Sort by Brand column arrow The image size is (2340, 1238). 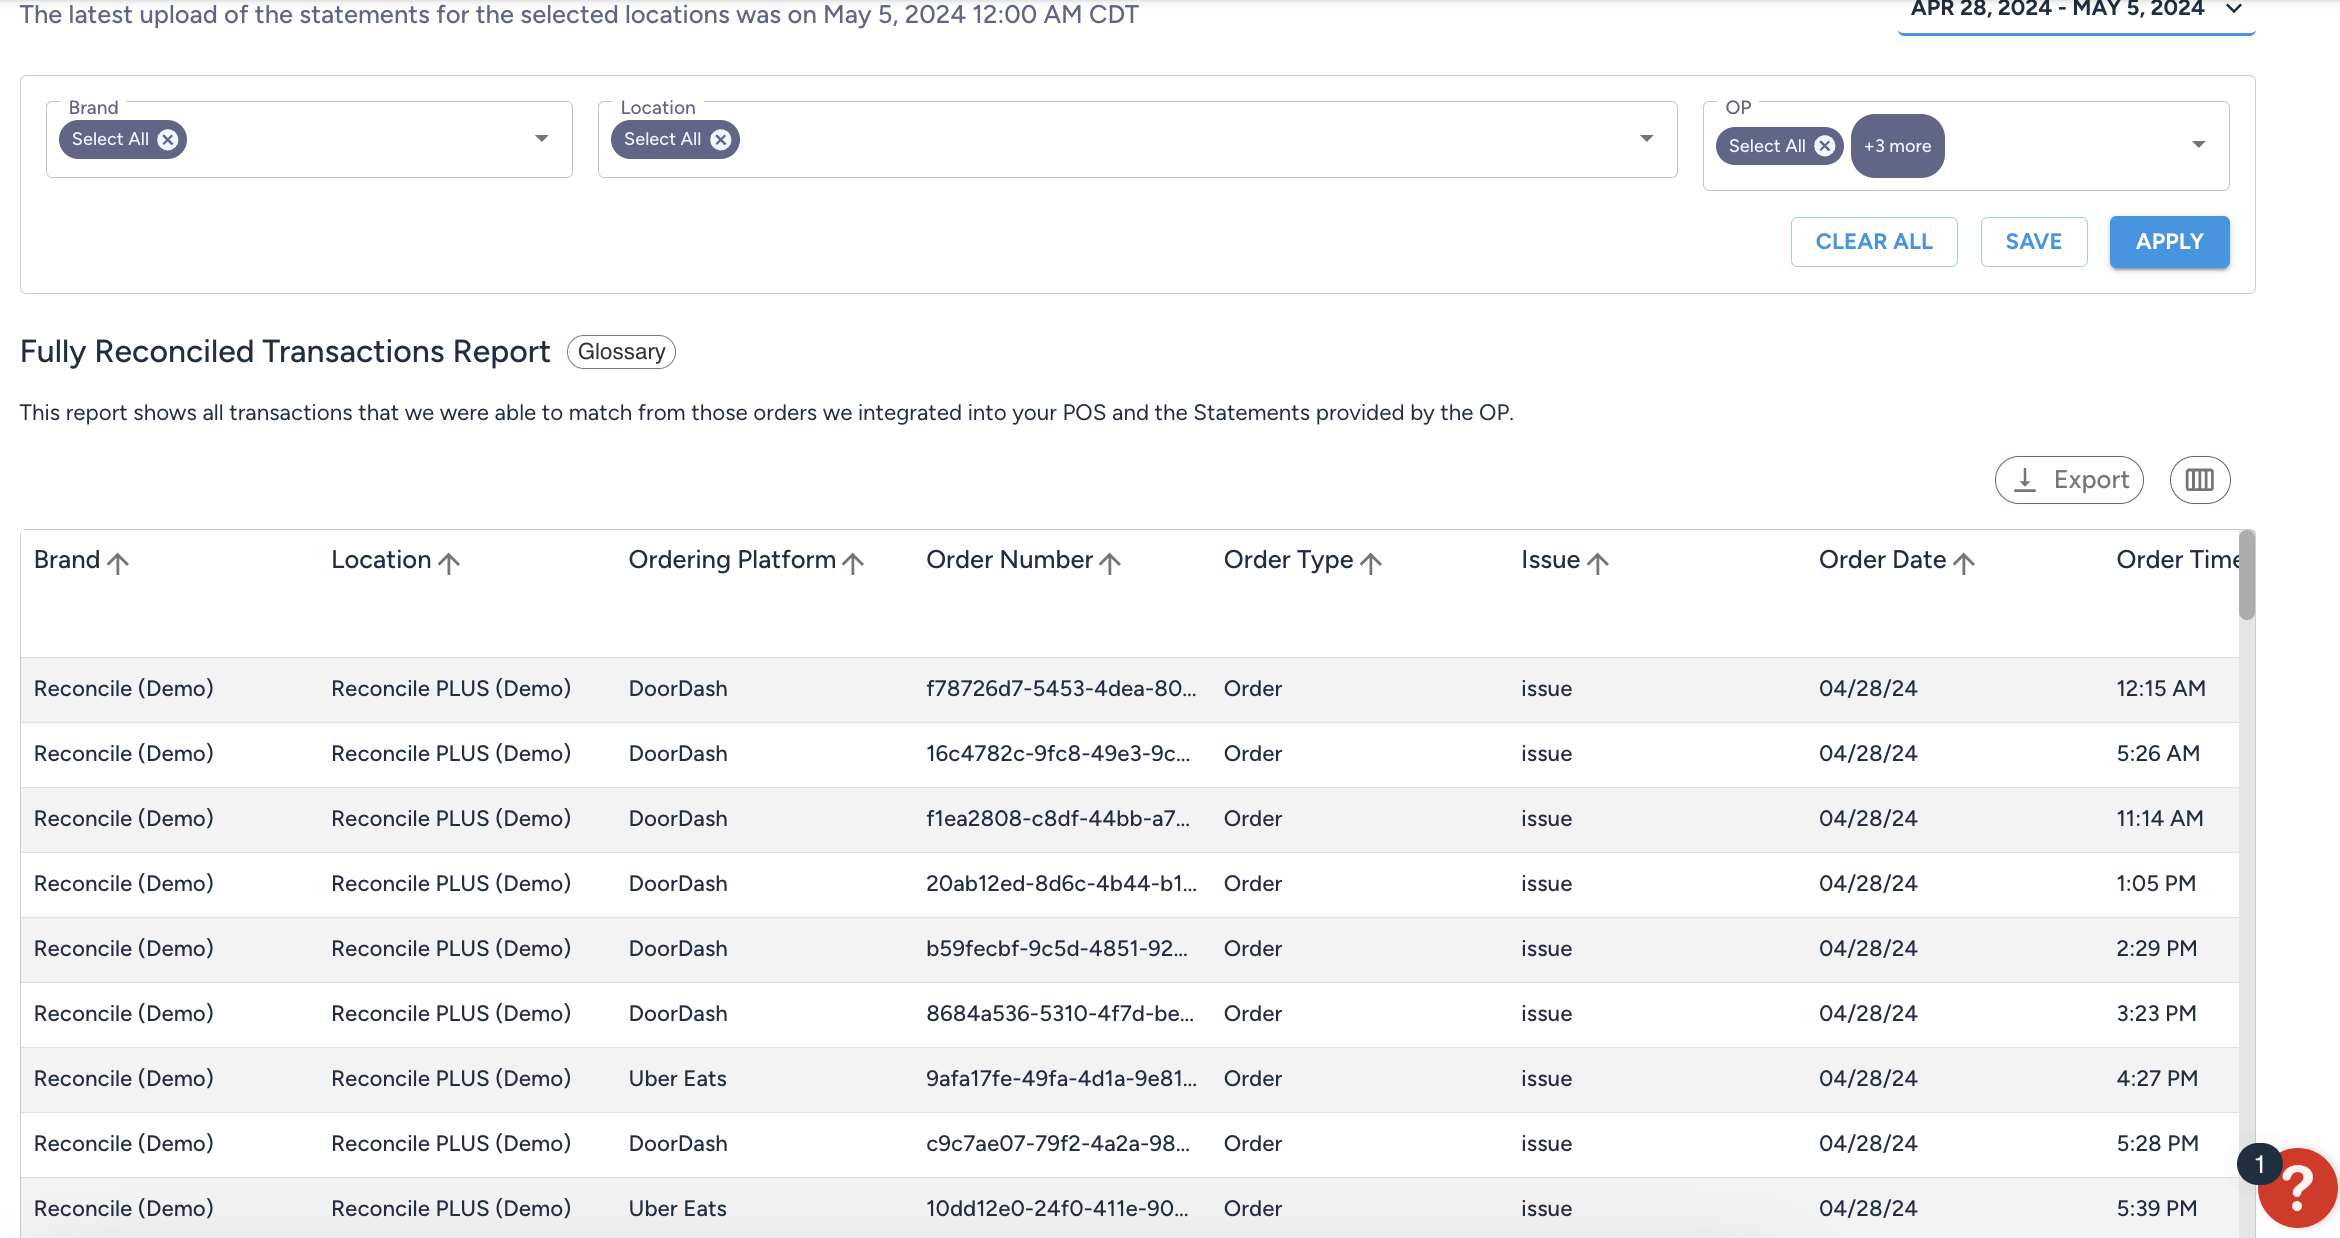[118, 563]
